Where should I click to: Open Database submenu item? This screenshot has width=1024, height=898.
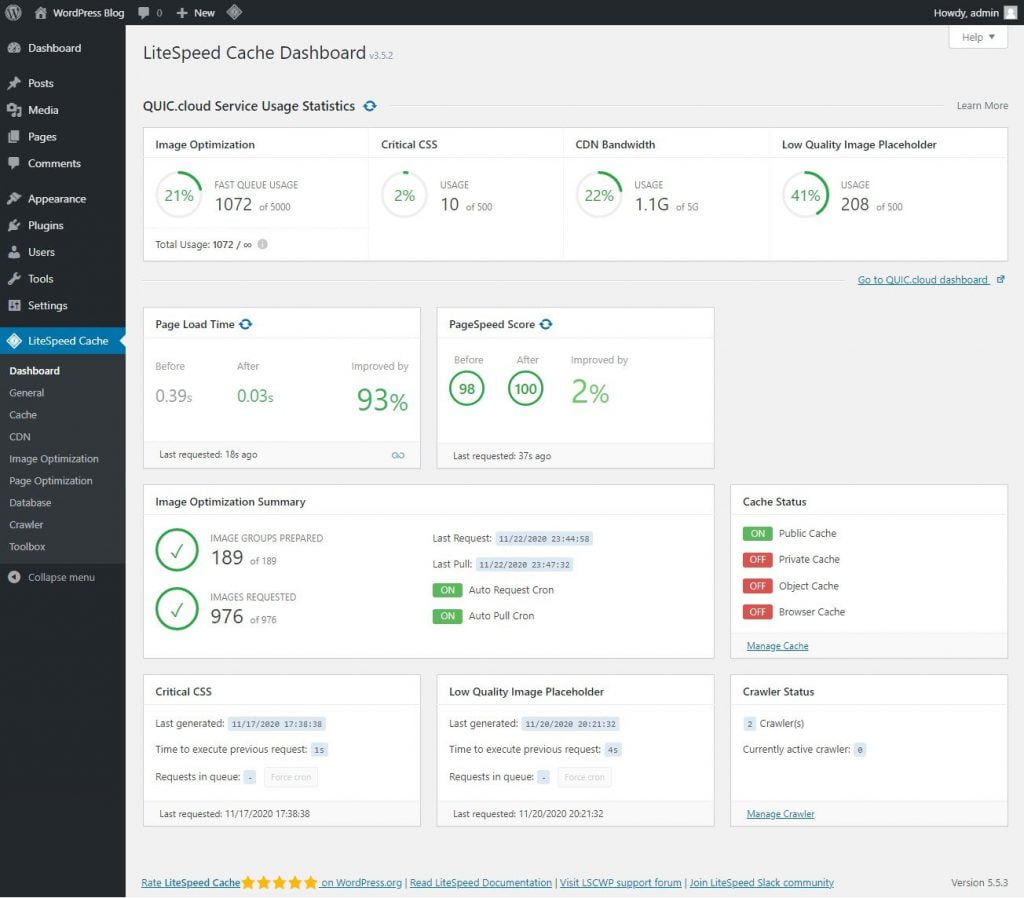tap(30, 503)
